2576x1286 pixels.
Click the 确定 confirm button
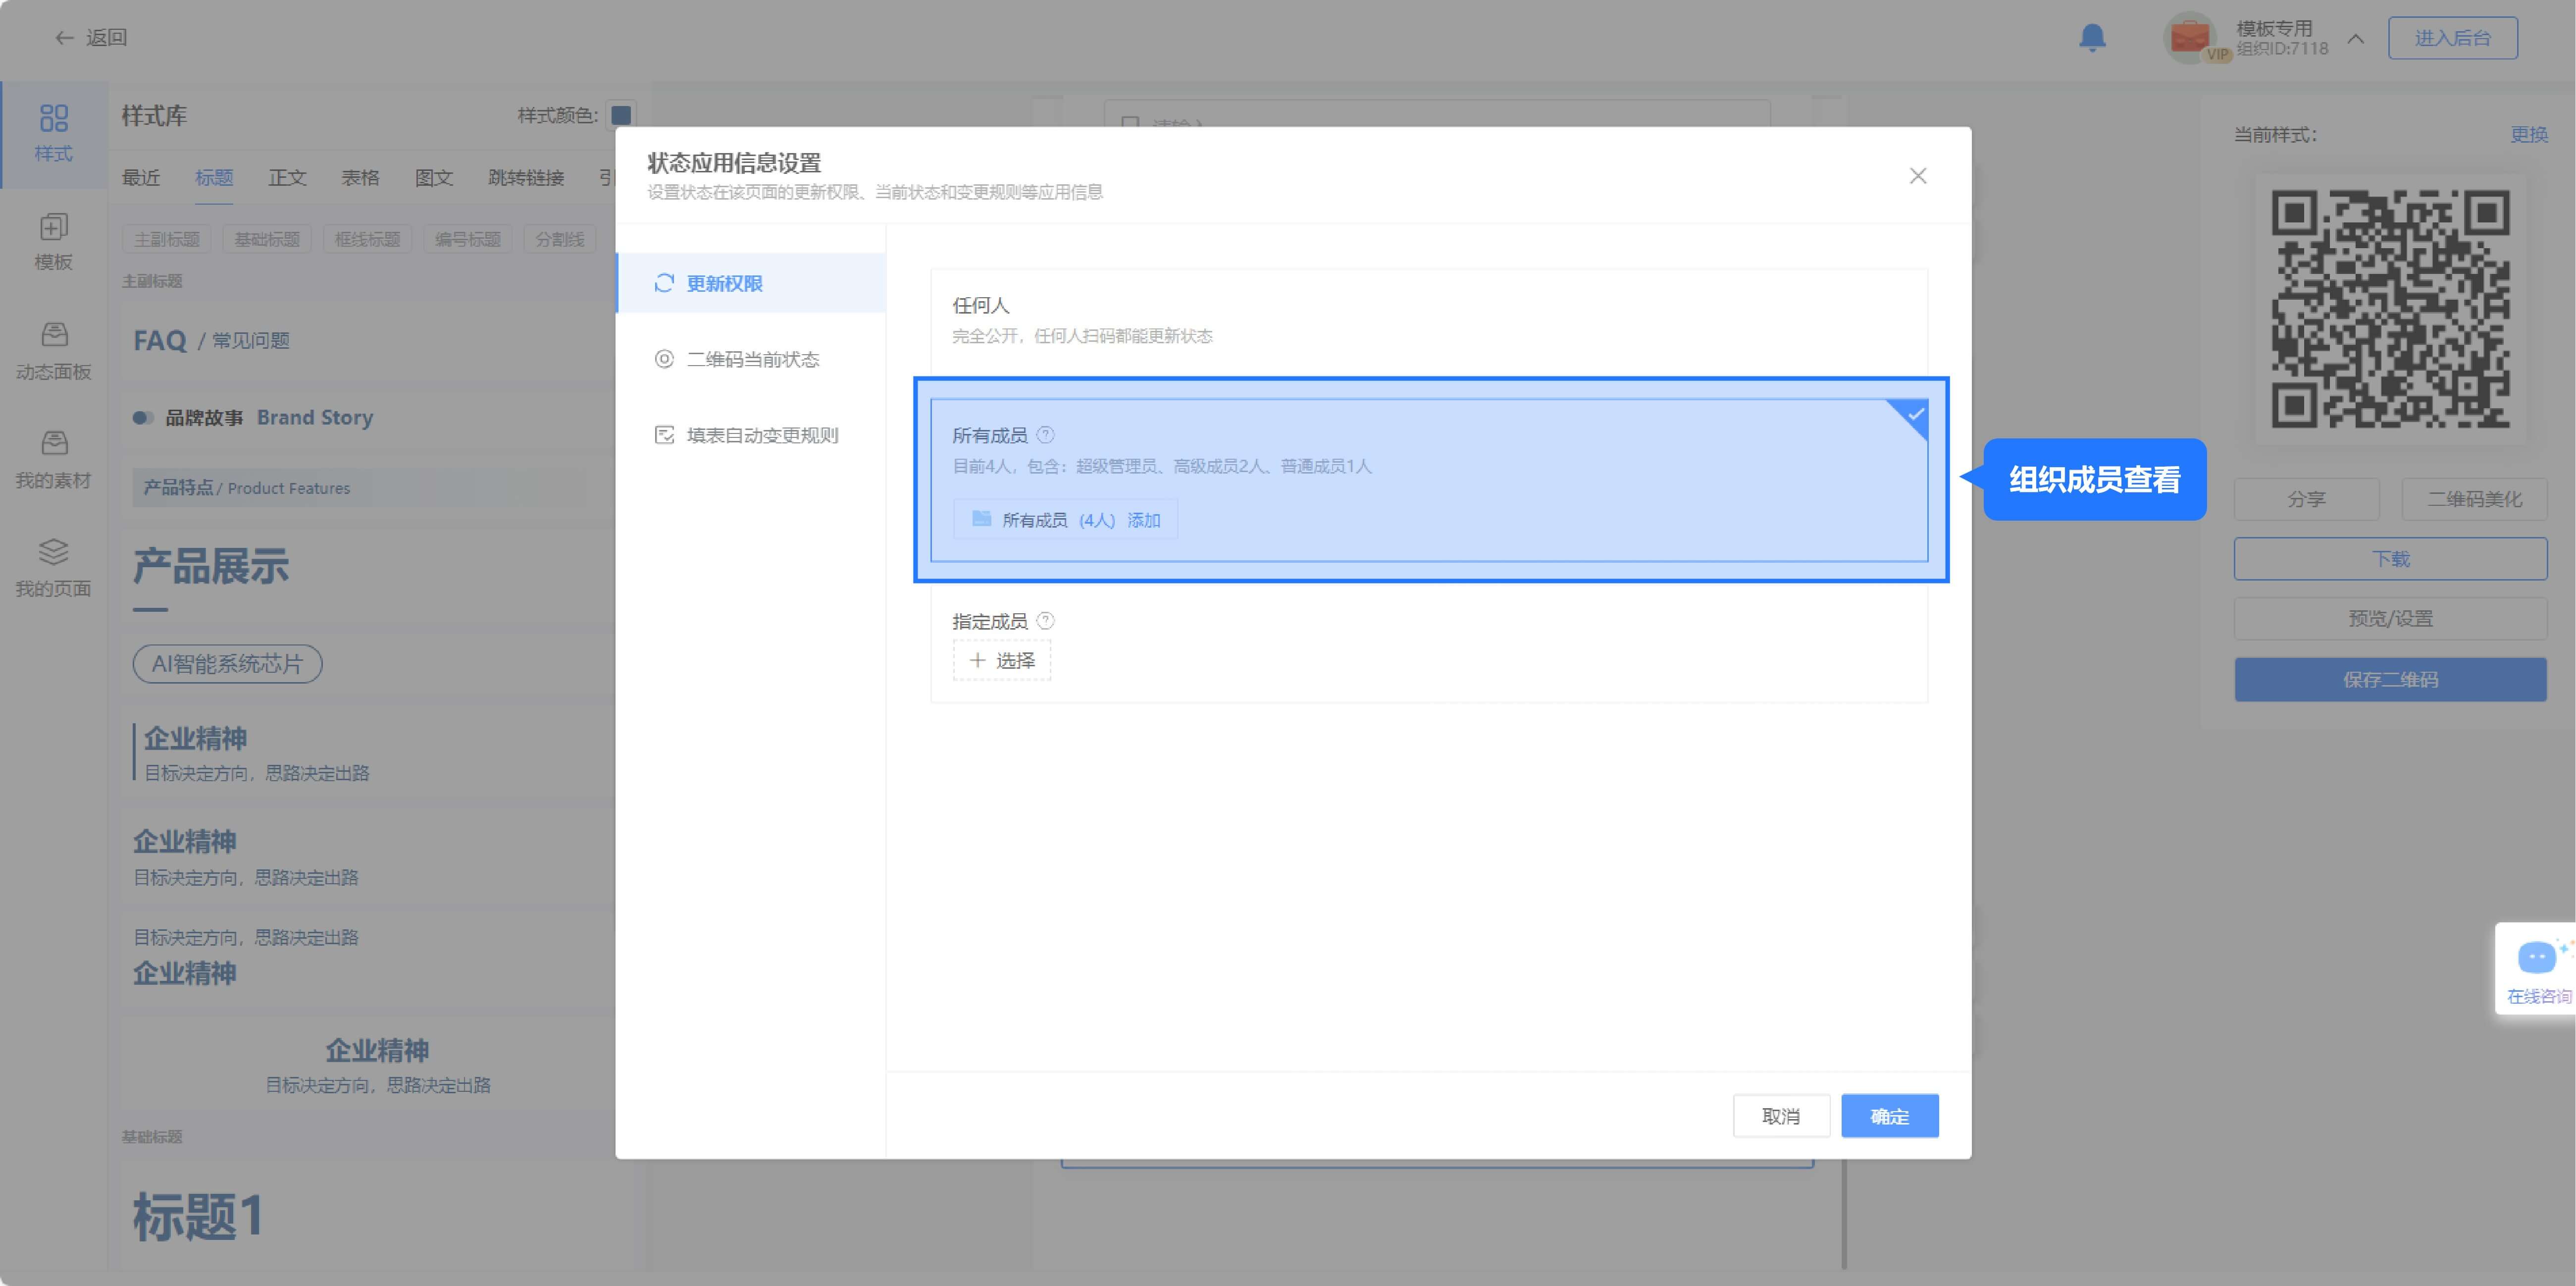1889,1116
